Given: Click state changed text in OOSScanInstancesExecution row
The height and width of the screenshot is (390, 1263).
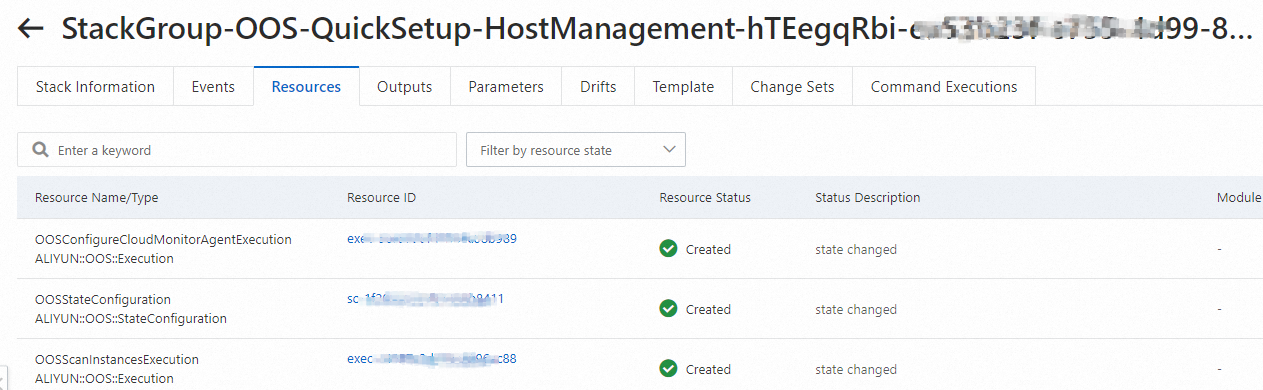Looking at the screenshot, I should pyautogui.click(x=856, y=370).
